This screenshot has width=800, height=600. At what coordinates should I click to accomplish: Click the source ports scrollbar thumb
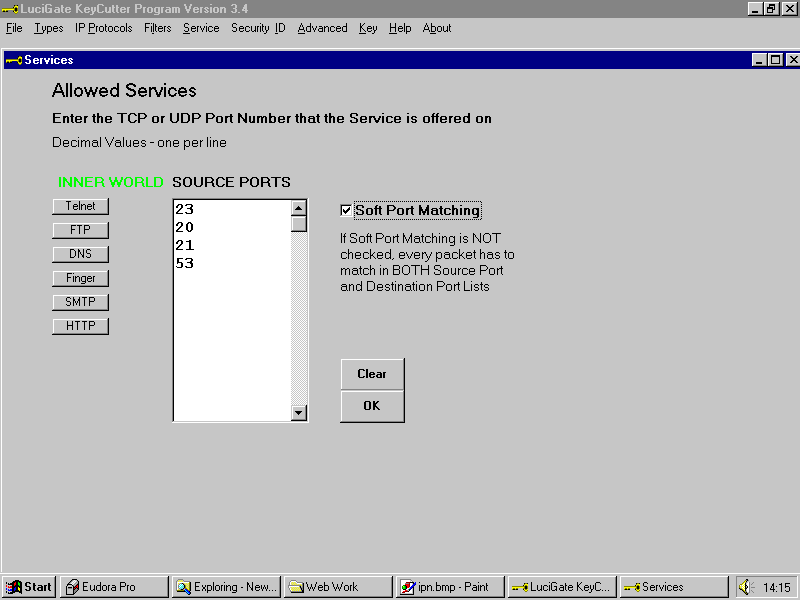(x=299, y=224)
